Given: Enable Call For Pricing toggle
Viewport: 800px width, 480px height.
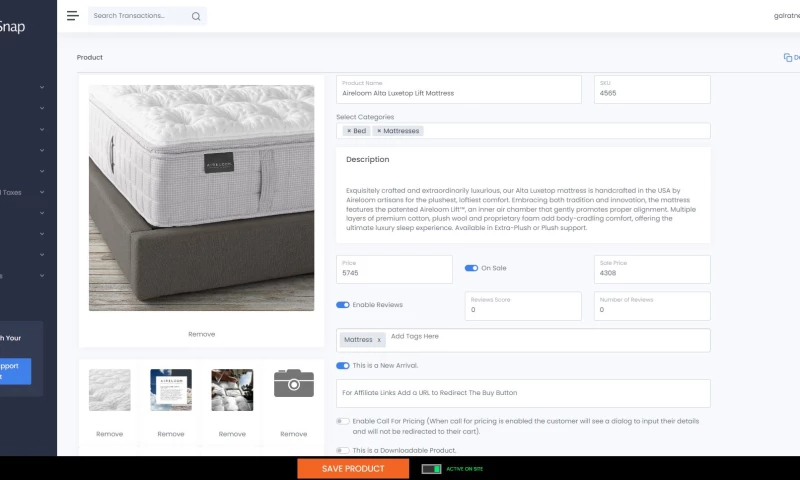Looking at the screenshot, I should 343,422.
